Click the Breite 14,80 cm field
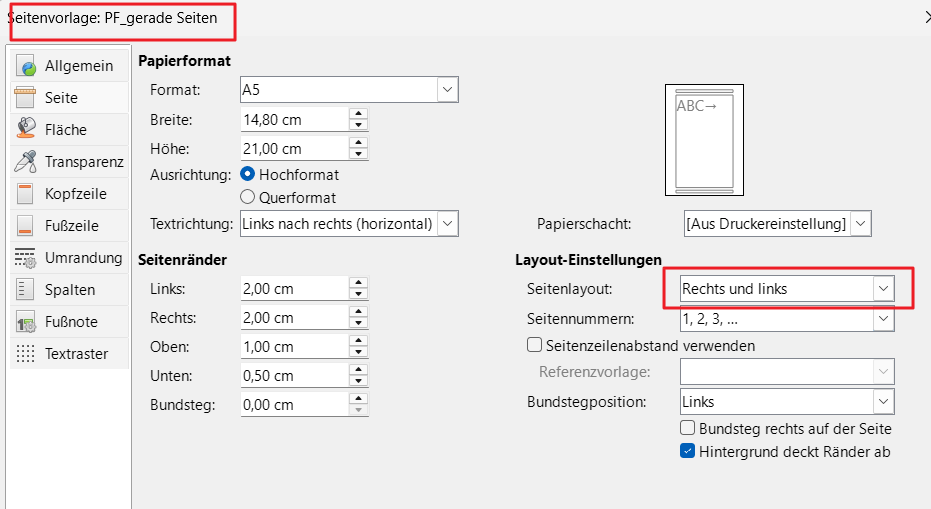Image resolution: width=931 pixels, height=509 pixels. (x=294, y=119)
